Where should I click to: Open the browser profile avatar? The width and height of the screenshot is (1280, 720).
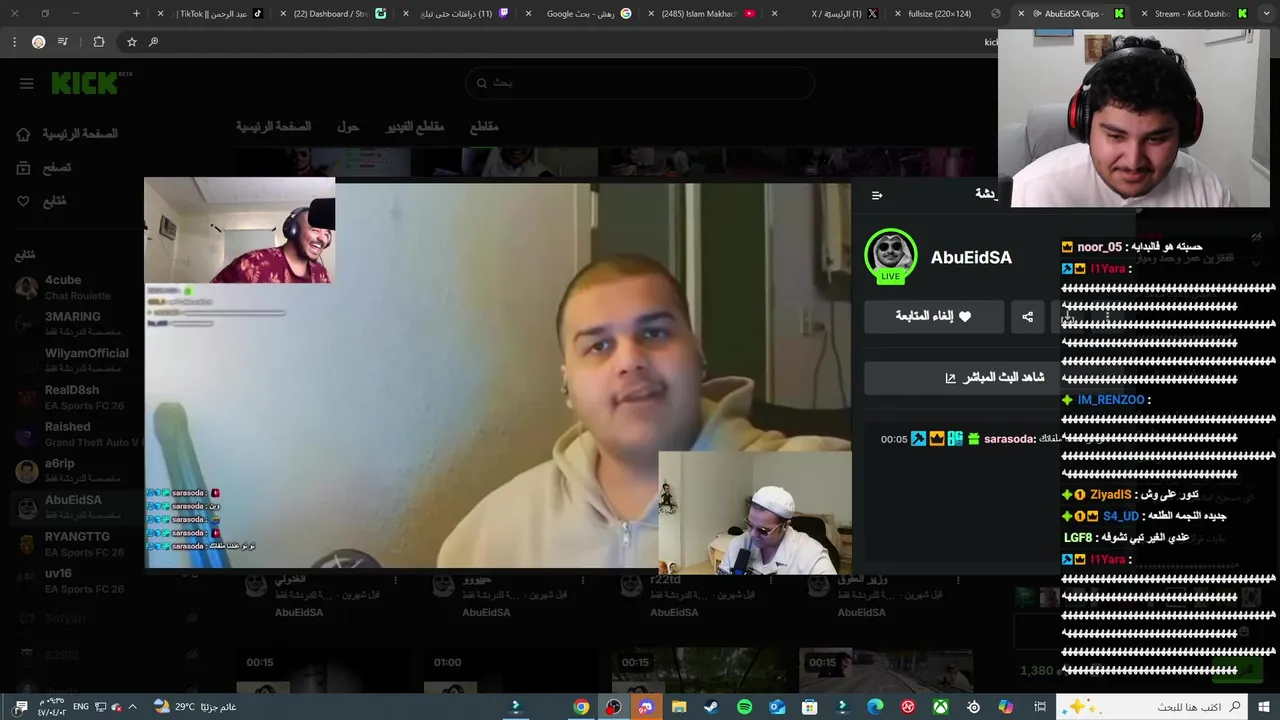pyautogui.click(x=38, y=42)
